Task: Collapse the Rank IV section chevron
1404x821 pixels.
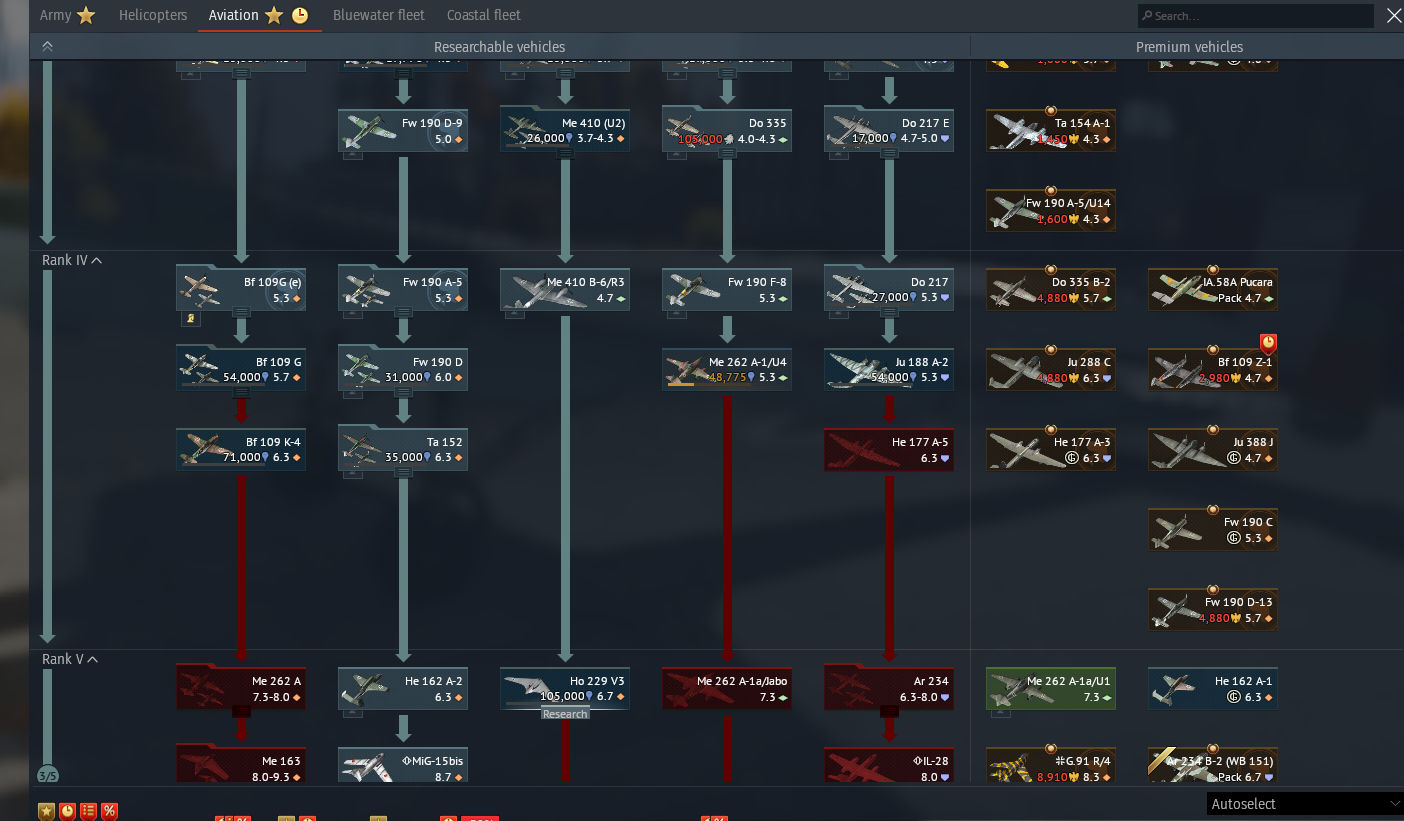Action: [x=97, y=260]
